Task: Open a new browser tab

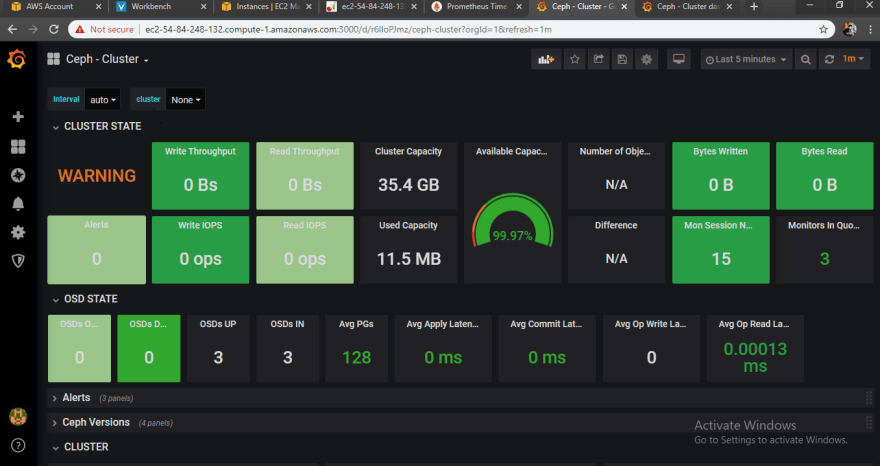Action: coord(754,7)
